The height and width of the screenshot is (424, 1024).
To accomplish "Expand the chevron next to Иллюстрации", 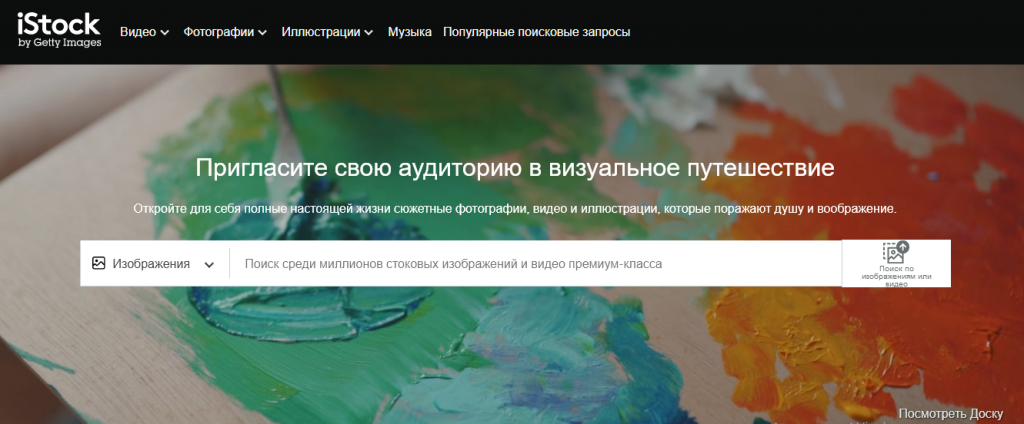I will (x=369, y=33).
